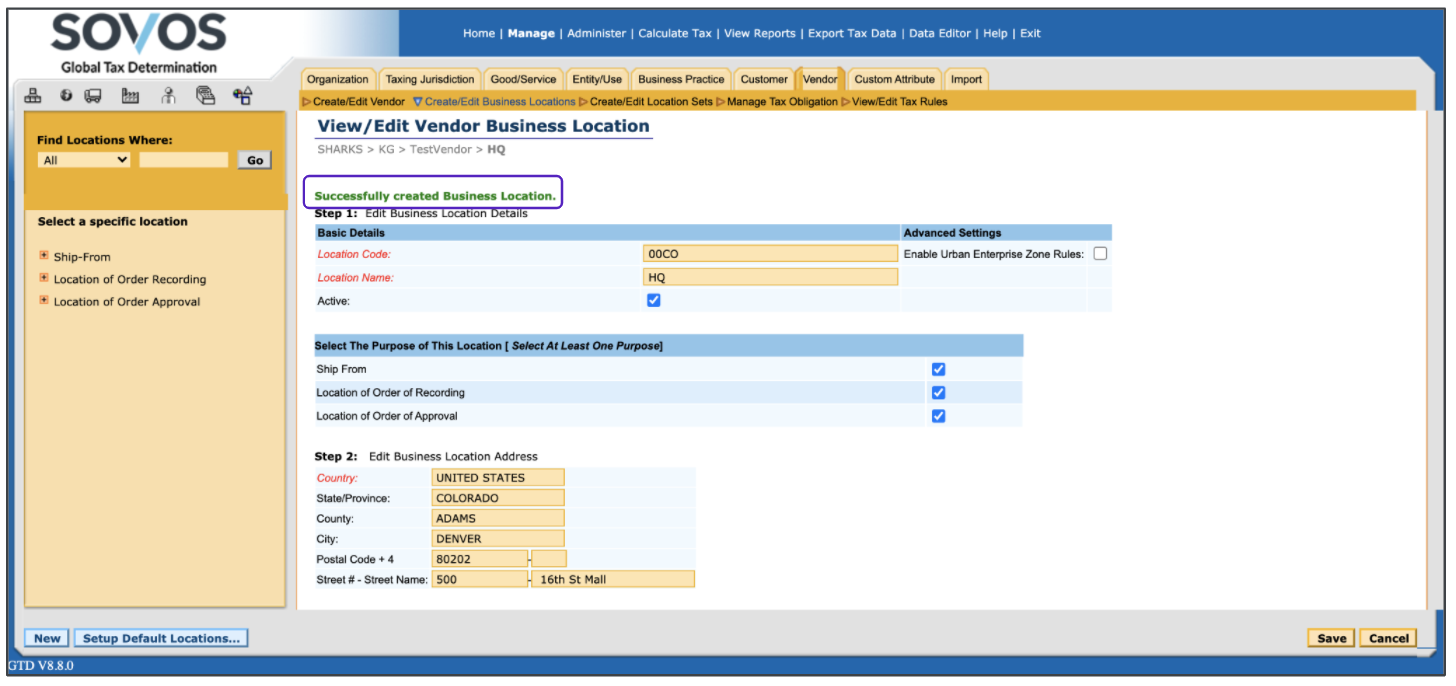Screen dimensions: 1456x686
Task: Click the organization hierarchy icon
Action: coord(33,96)
